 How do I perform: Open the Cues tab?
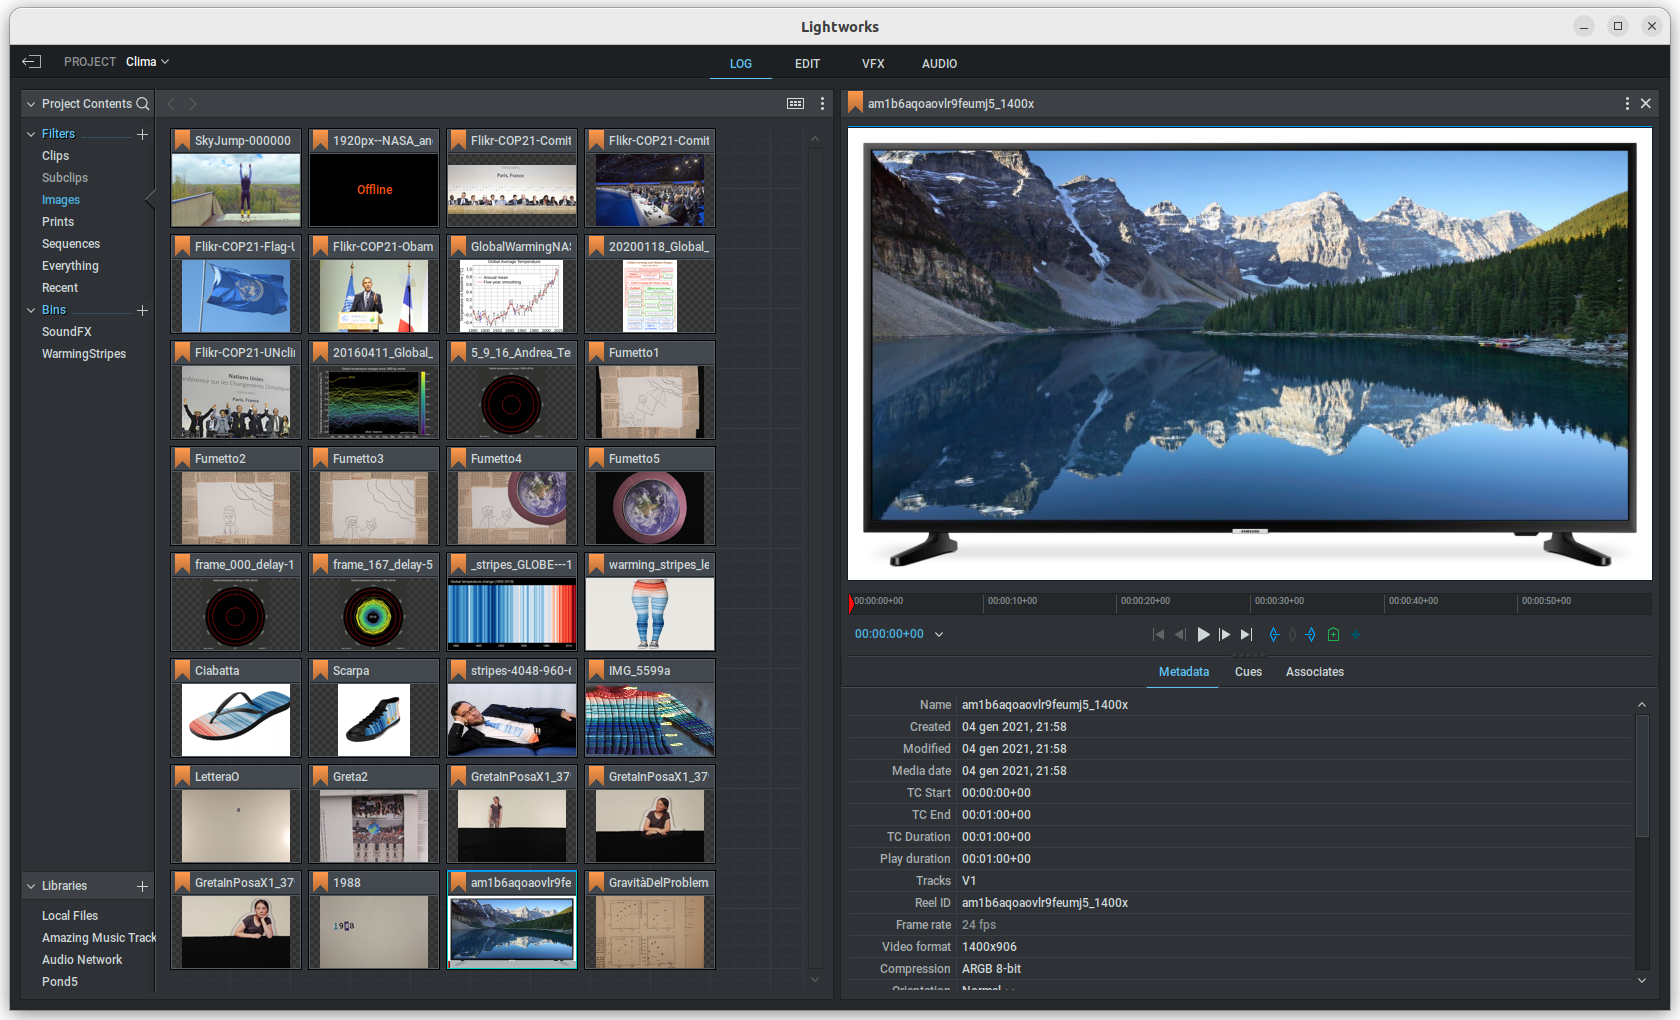(x=1248, y=672)
